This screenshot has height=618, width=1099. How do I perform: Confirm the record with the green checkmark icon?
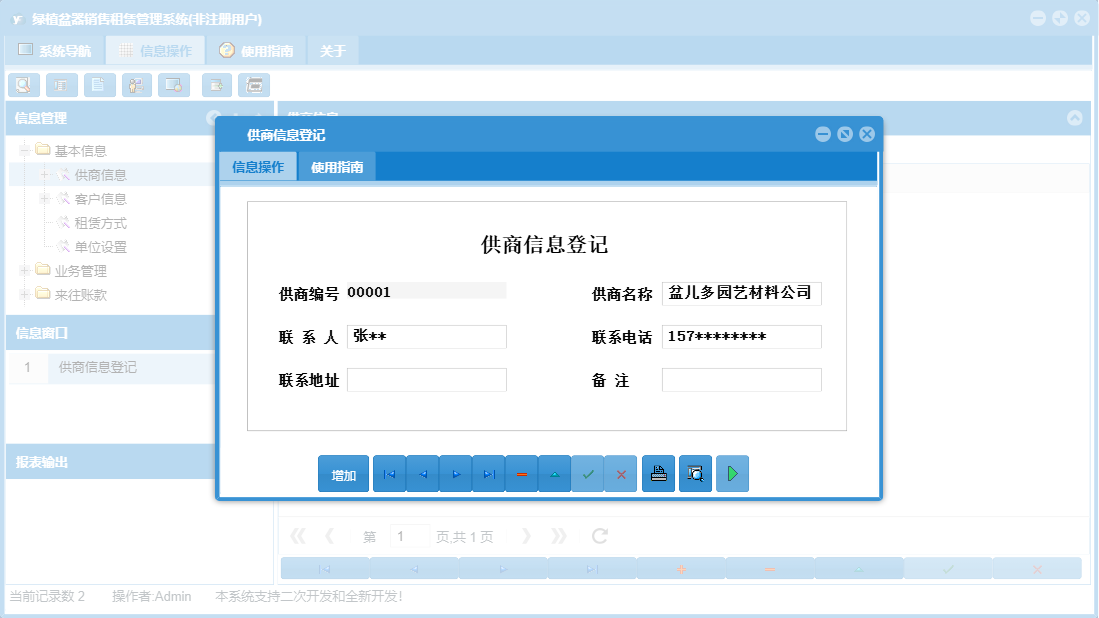point(588,473)
